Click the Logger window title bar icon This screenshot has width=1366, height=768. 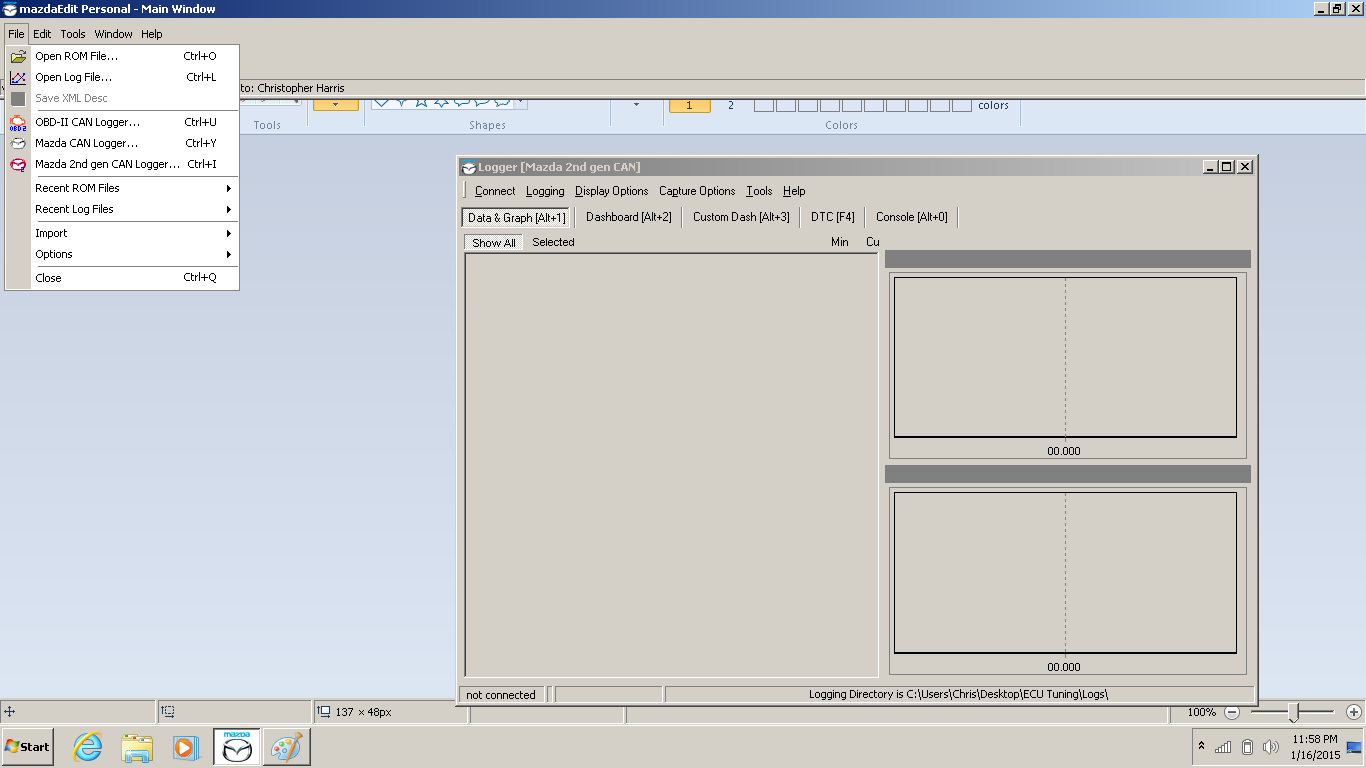[468, 167]
